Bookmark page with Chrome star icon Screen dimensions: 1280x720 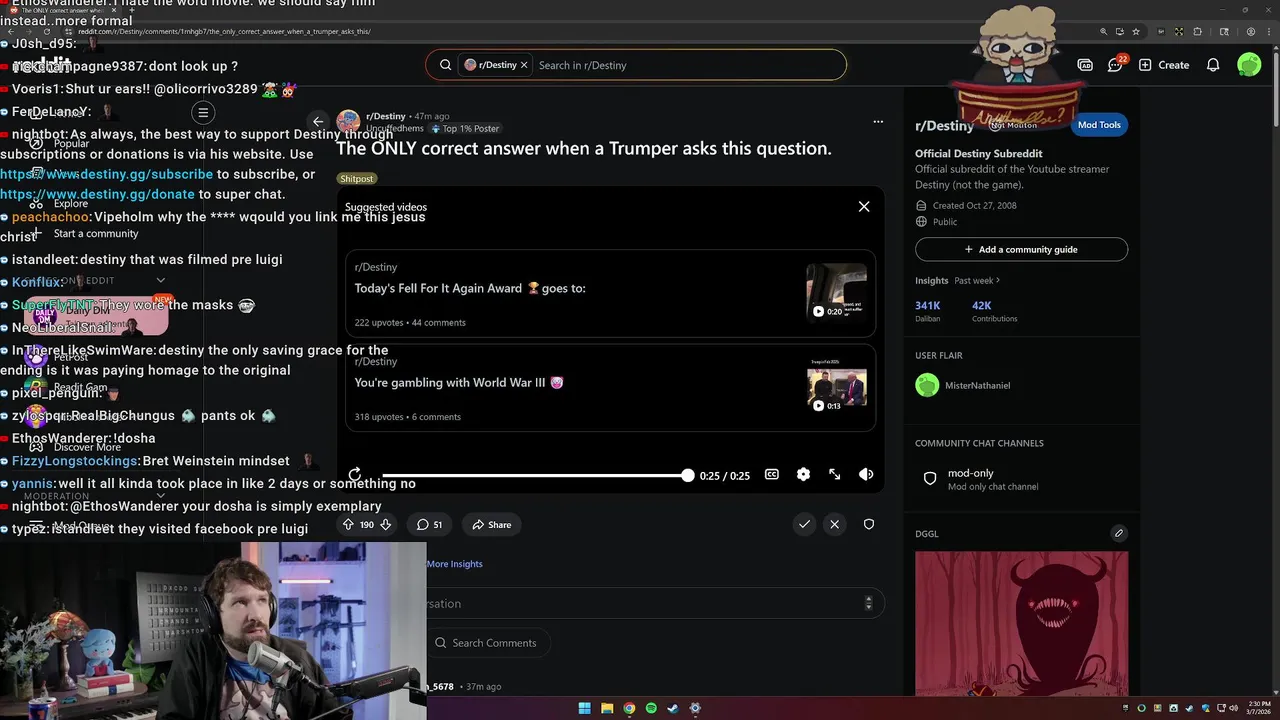pos(1136,31)
